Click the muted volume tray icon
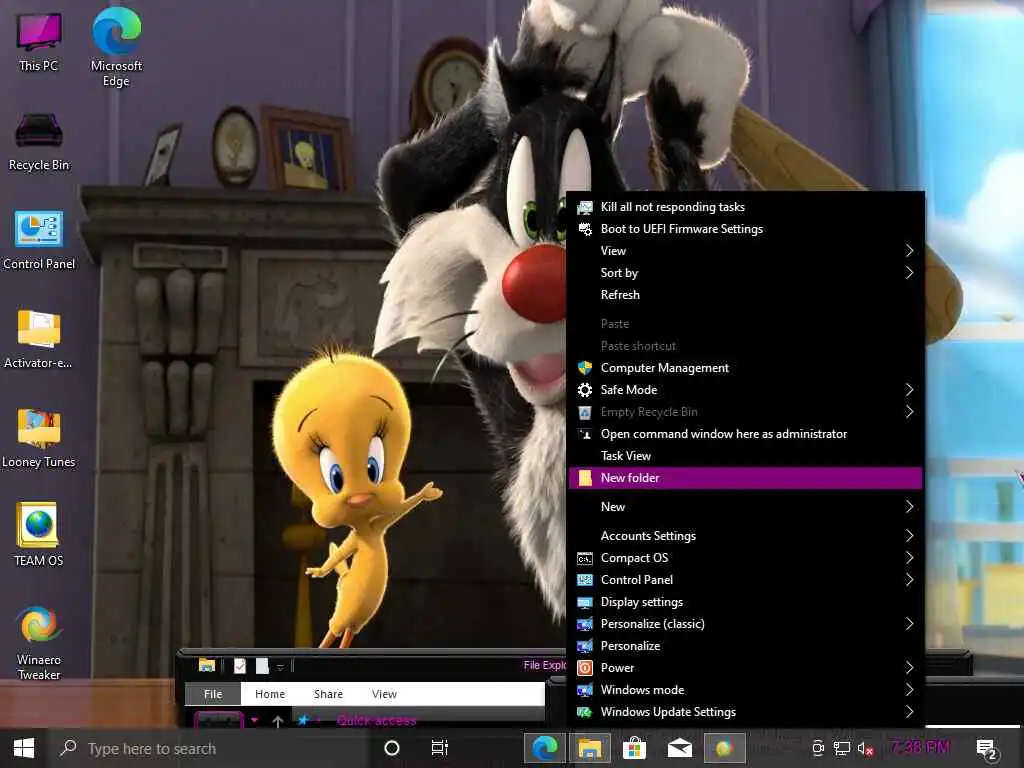This screenshot has height=768, width=1024. pos(865,749)
